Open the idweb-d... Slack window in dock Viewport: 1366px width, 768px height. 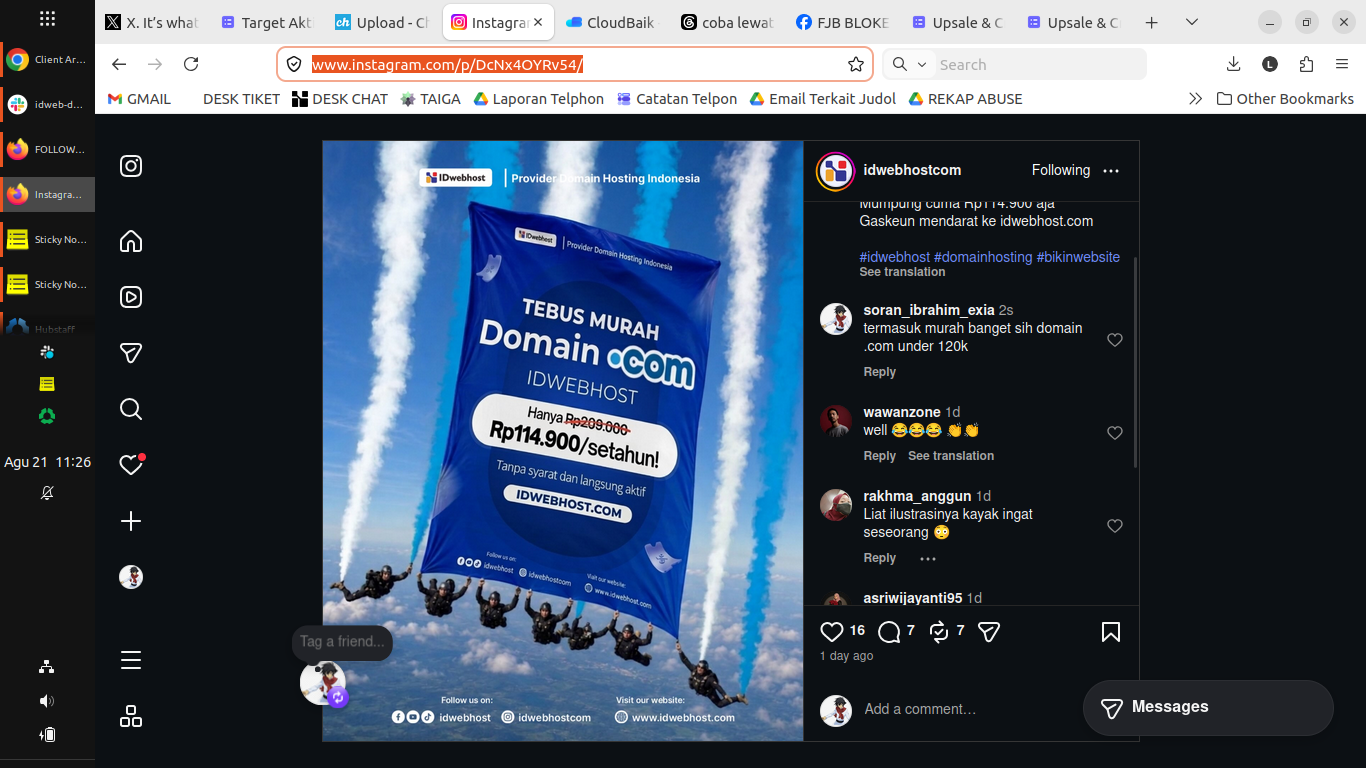coord(47,104)
